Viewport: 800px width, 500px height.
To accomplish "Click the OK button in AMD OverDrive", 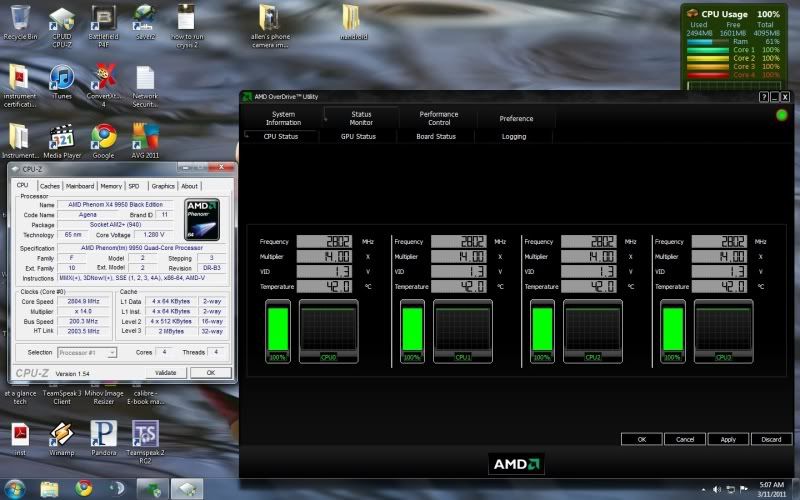I will tap(641, 439).
